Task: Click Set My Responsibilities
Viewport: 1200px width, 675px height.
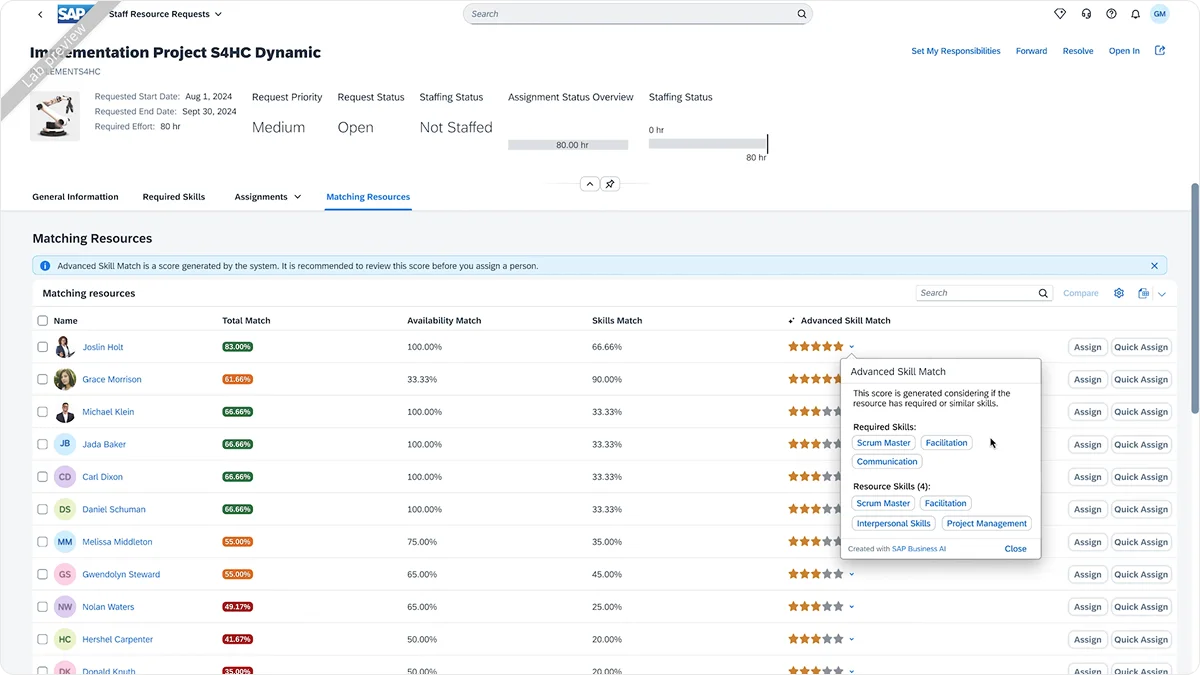Action: point(956,51)
